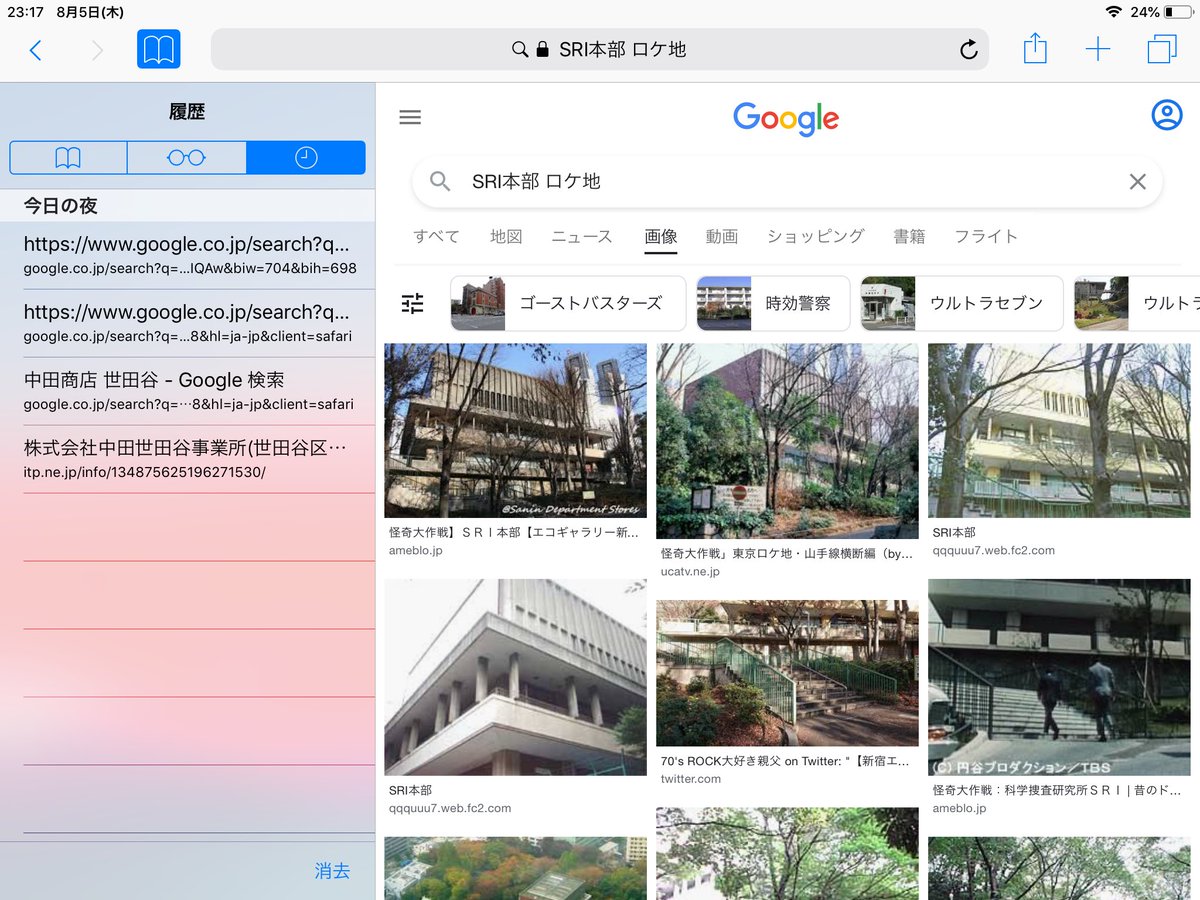The image size is (1200, 900).
Task: Open 70's ROCK大好き親父 Twitter image
Action: (787, 673)
